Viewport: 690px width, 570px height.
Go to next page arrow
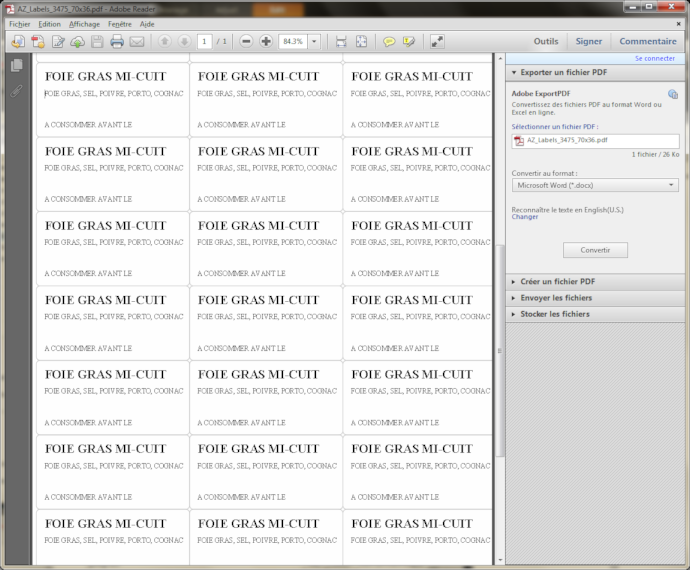point(184,42)
